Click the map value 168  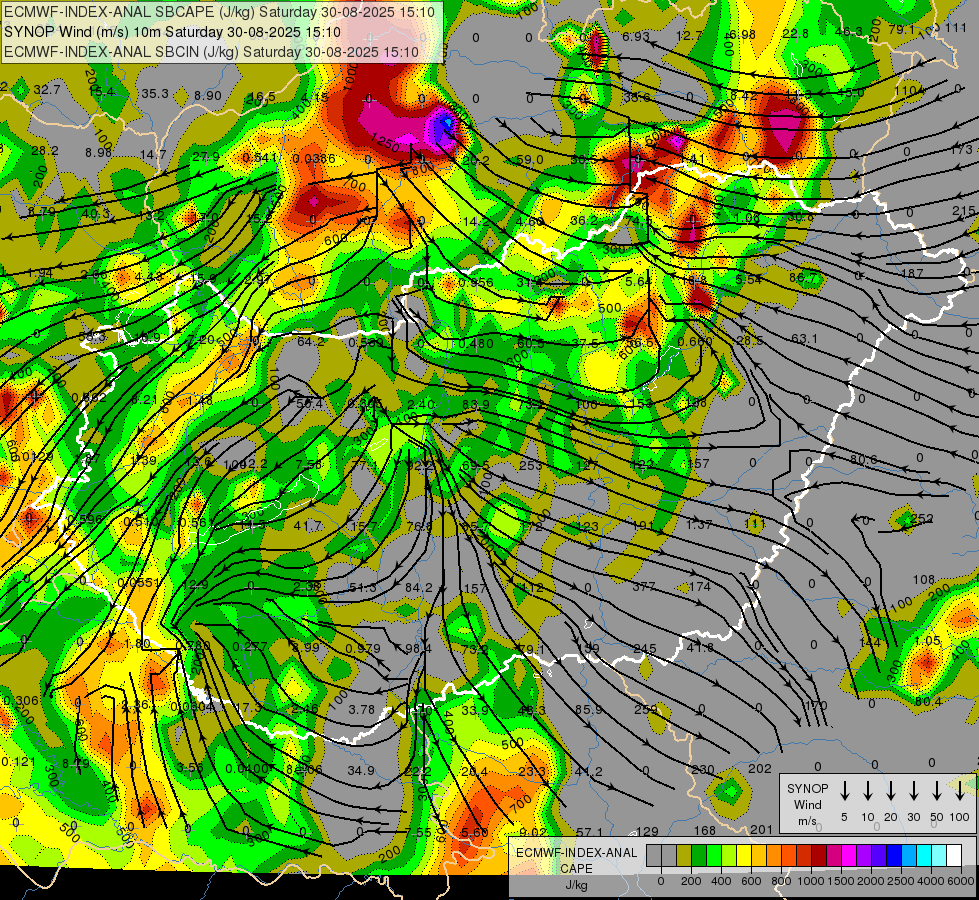704,830
